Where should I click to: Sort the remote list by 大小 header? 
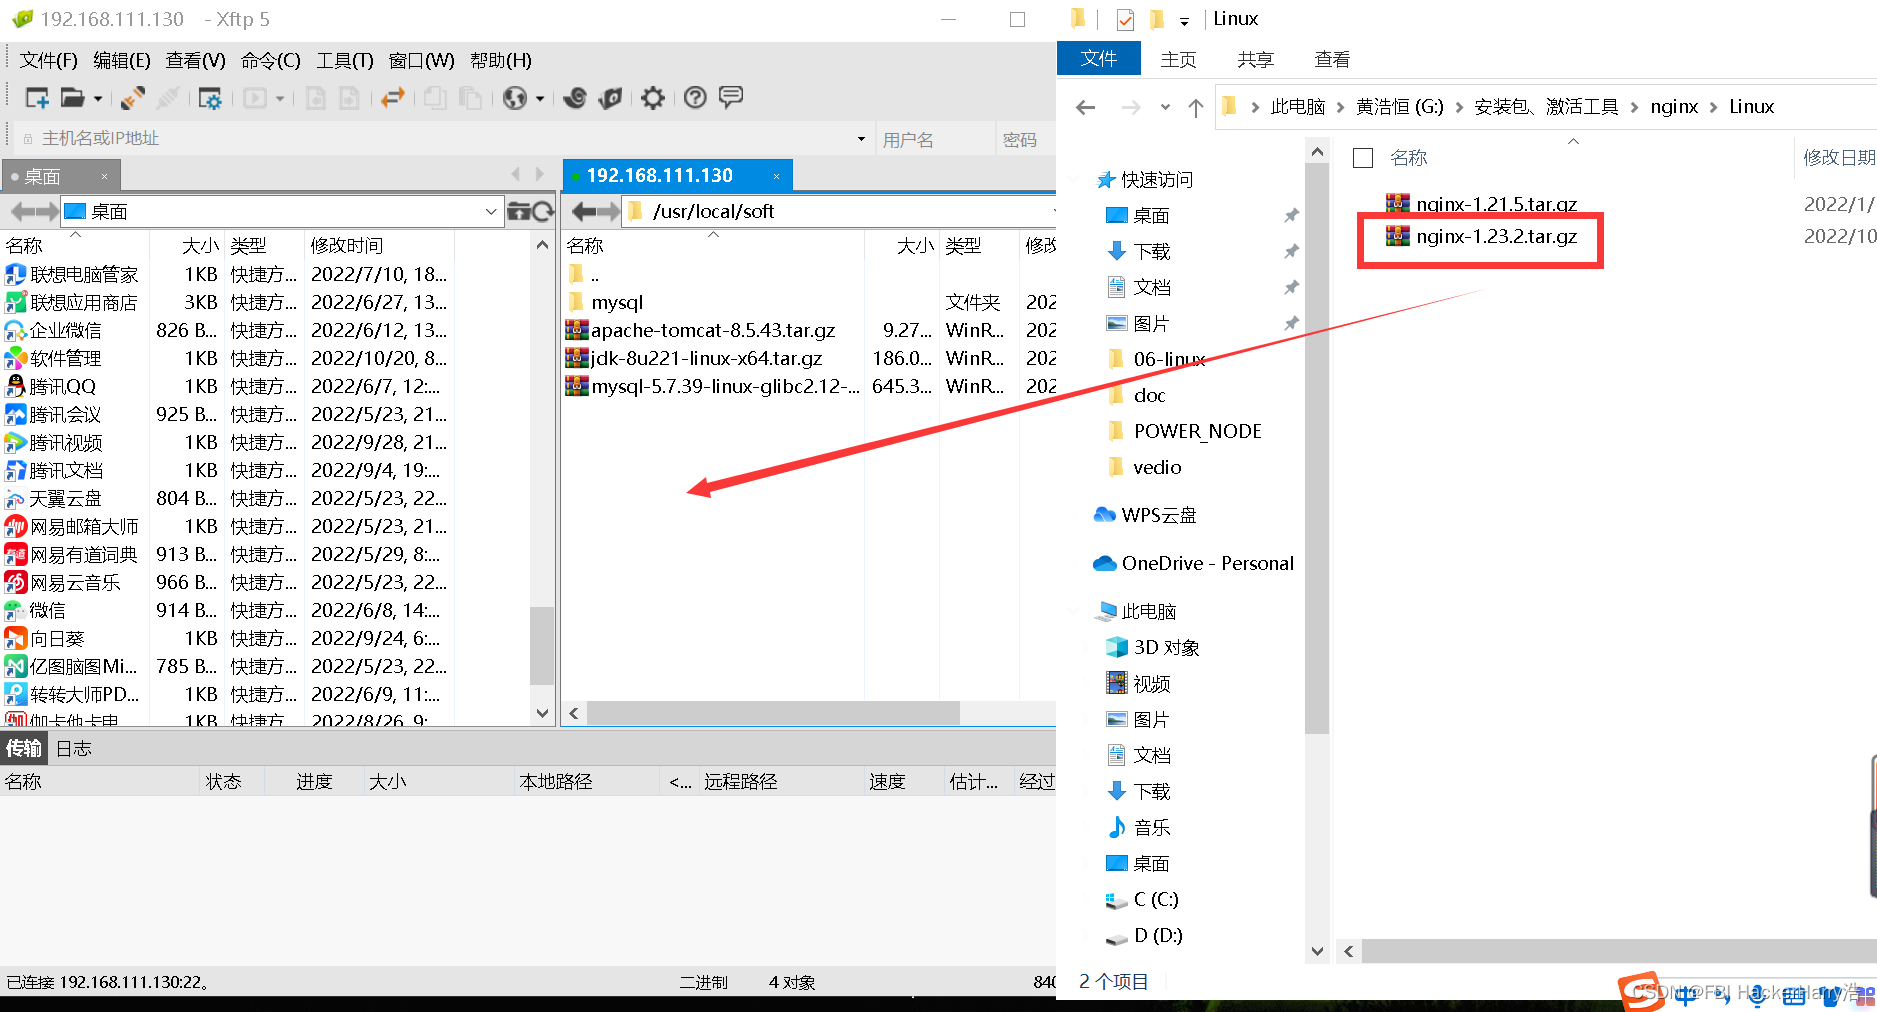click(x=903, y=245)
